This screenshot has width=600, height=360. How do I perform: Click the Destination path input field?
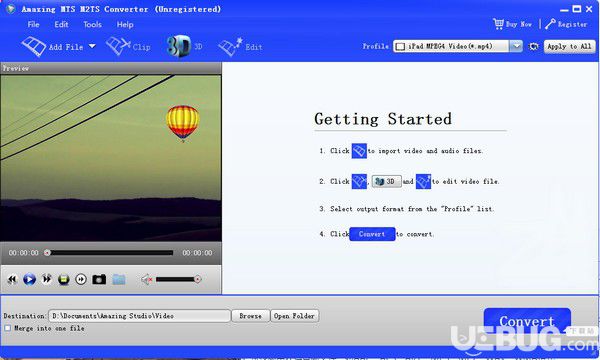(x=140, y=316)
